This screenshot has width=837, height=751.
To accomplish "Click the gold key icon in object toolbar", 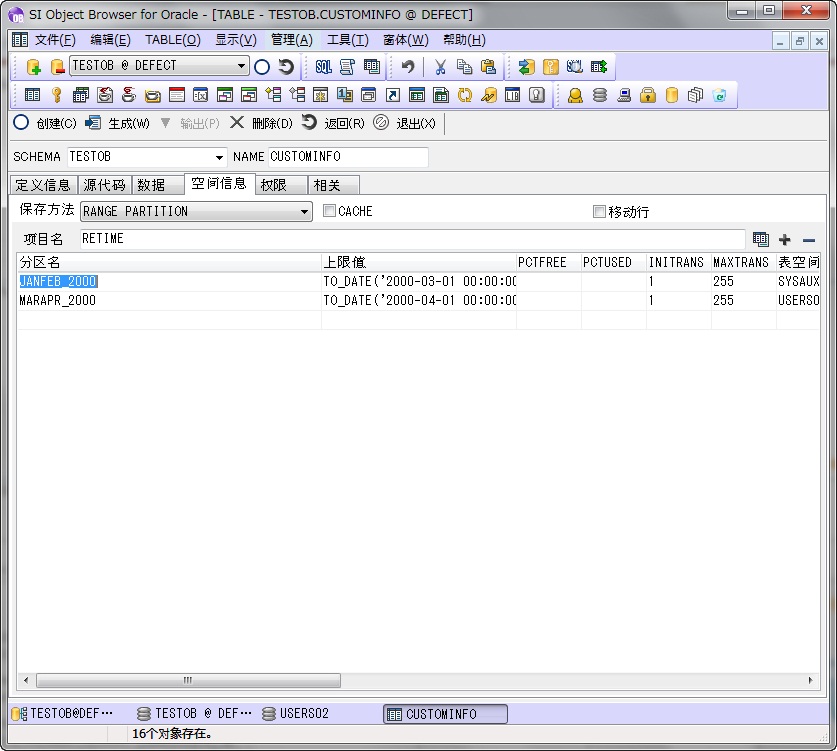I will point(57,95).
